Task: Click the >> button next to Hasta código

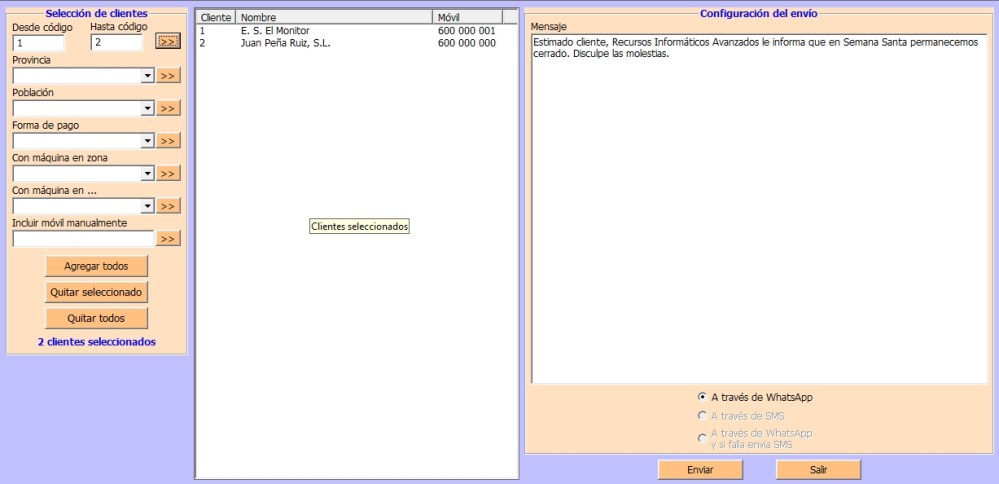Action: click(x=168, y=42)
